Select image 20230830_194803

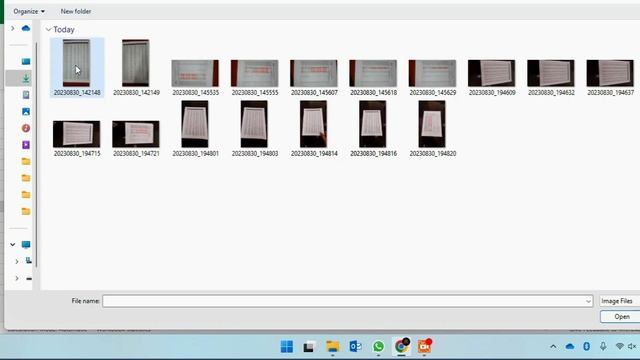[255, 129]
